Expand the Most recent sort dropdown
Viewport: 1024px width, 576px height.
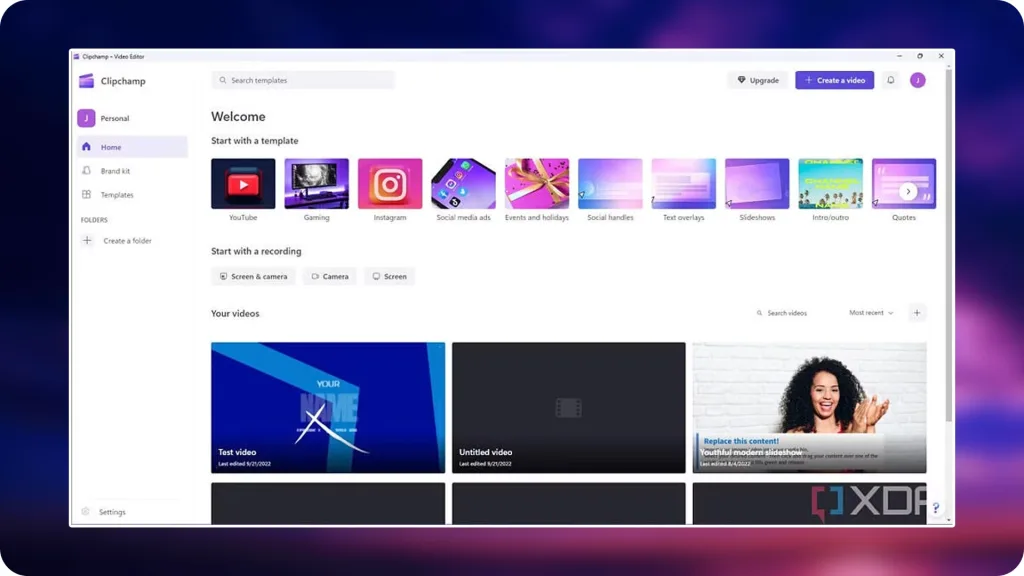pos(871,313)
